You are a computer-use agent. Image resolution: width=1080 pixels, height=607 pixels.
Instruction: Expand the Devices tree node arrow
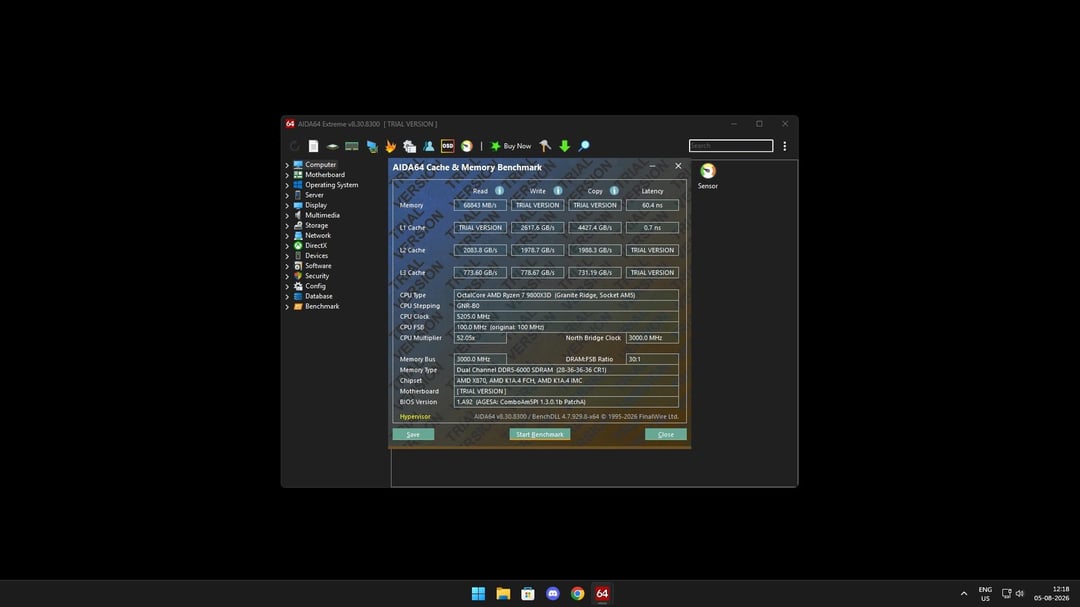[287, 256]
